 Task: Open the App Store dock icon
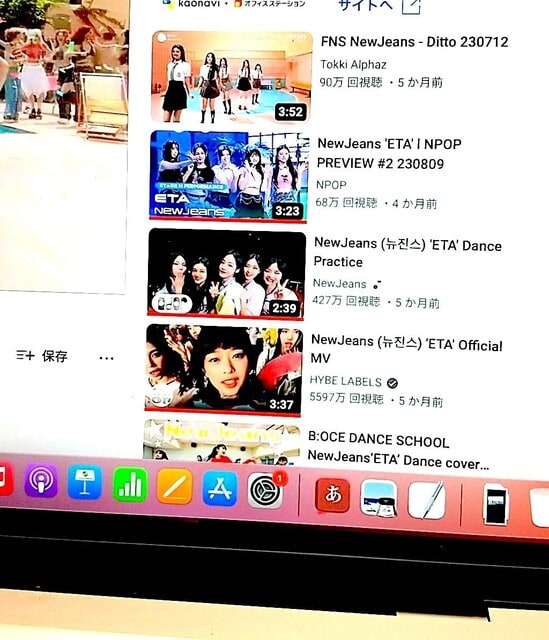pos(220,488)
